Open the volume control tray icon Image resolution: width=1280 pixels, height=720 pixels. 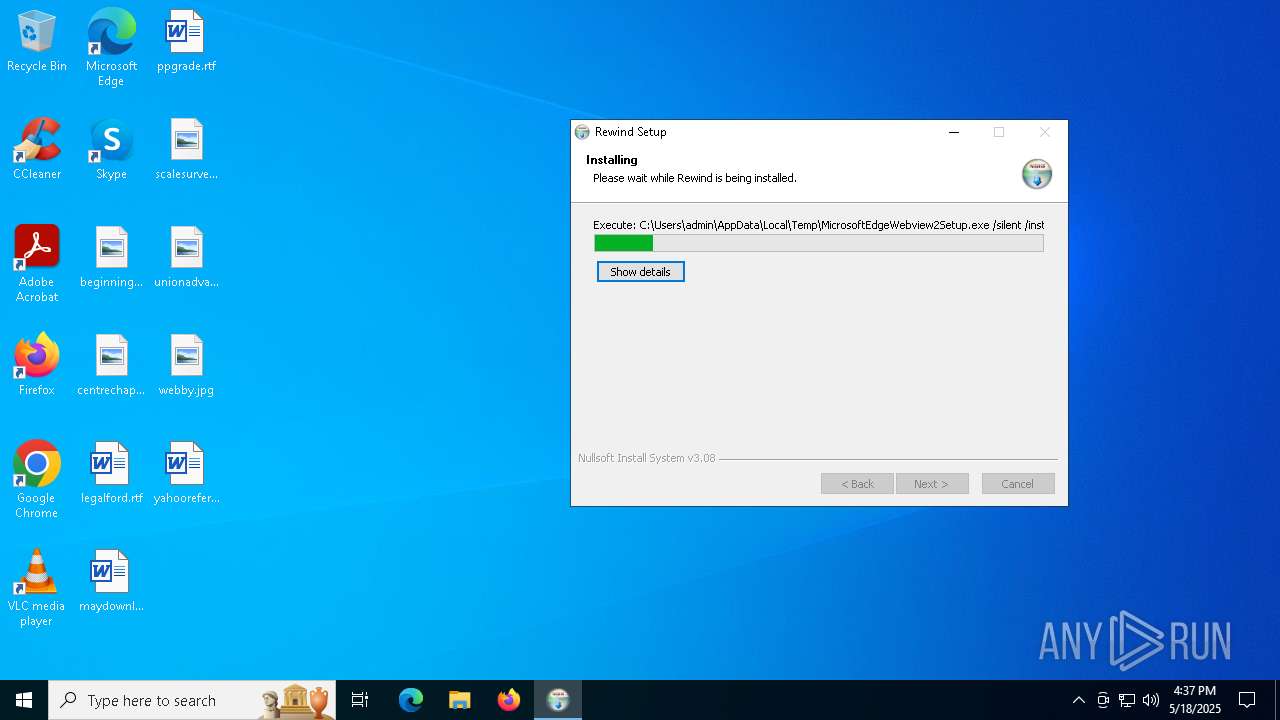click(x=1151, y=700)
